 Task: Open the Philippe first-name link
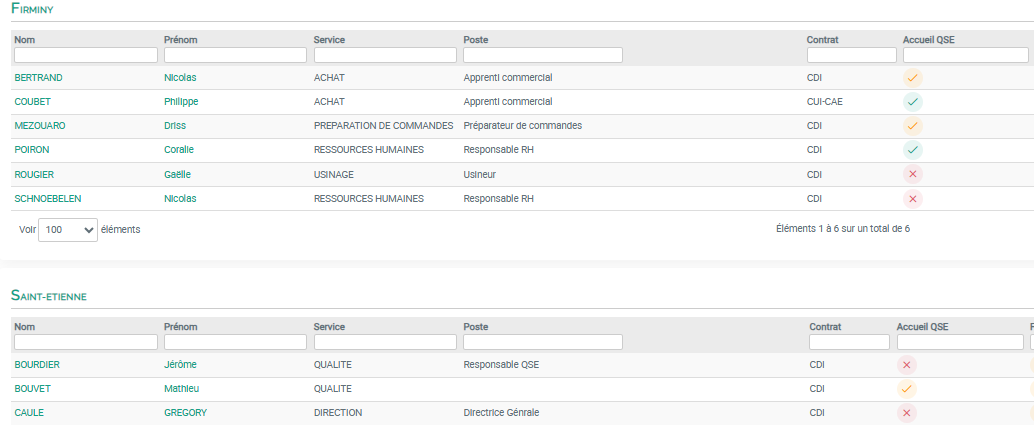tap(181, 102)
